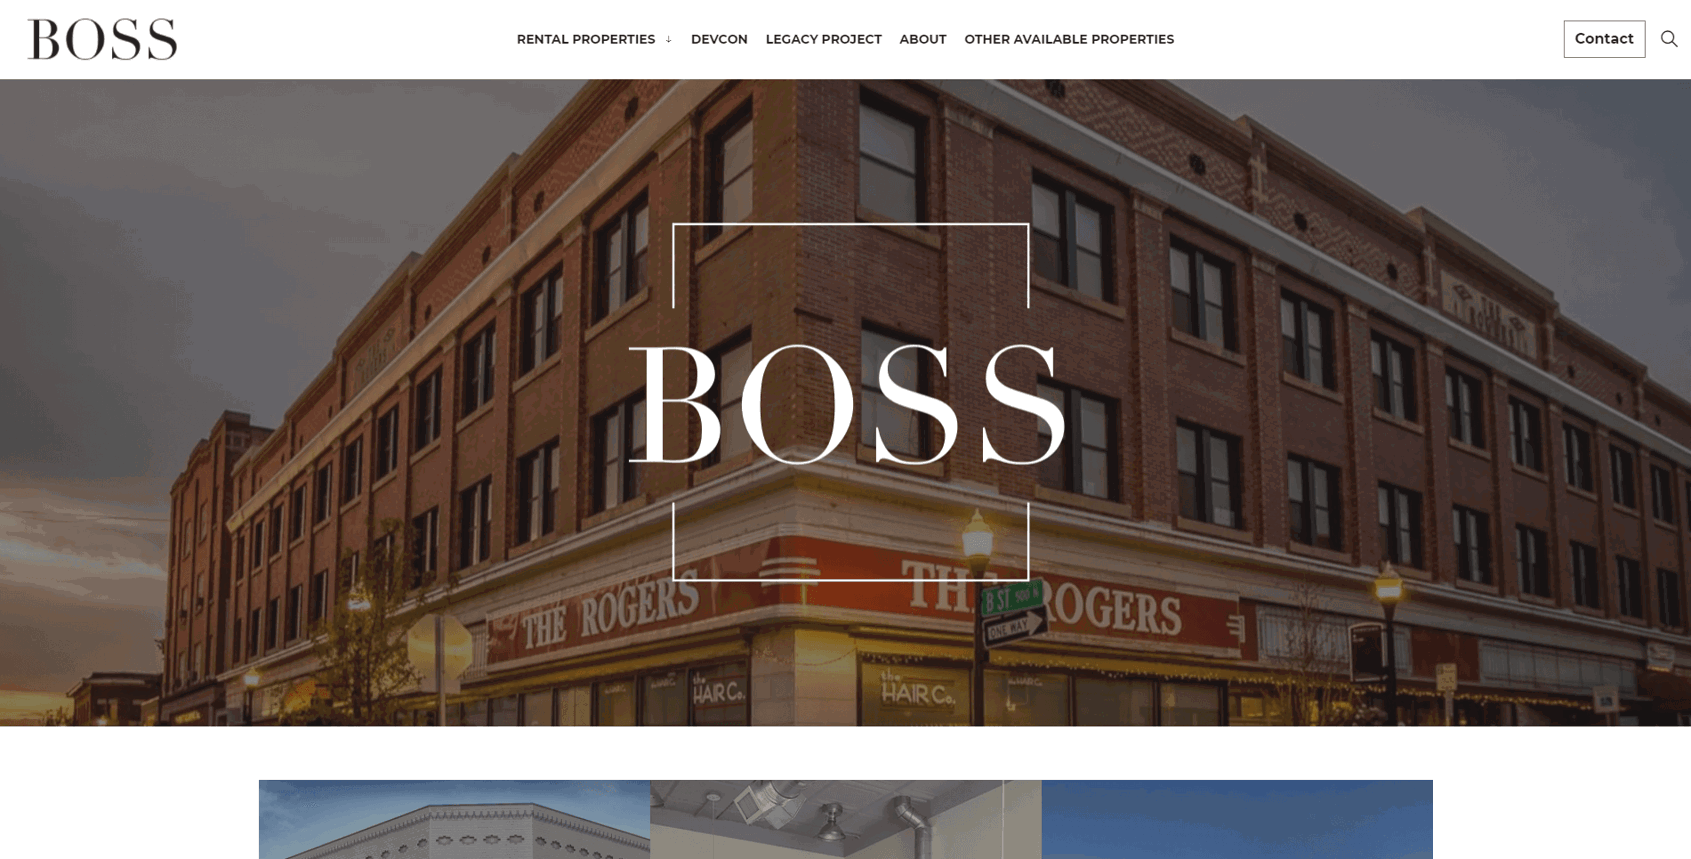Viewport: 1691px width, 859px height.
Task: Click the green B St street sign
Action: pos(1012,599)
